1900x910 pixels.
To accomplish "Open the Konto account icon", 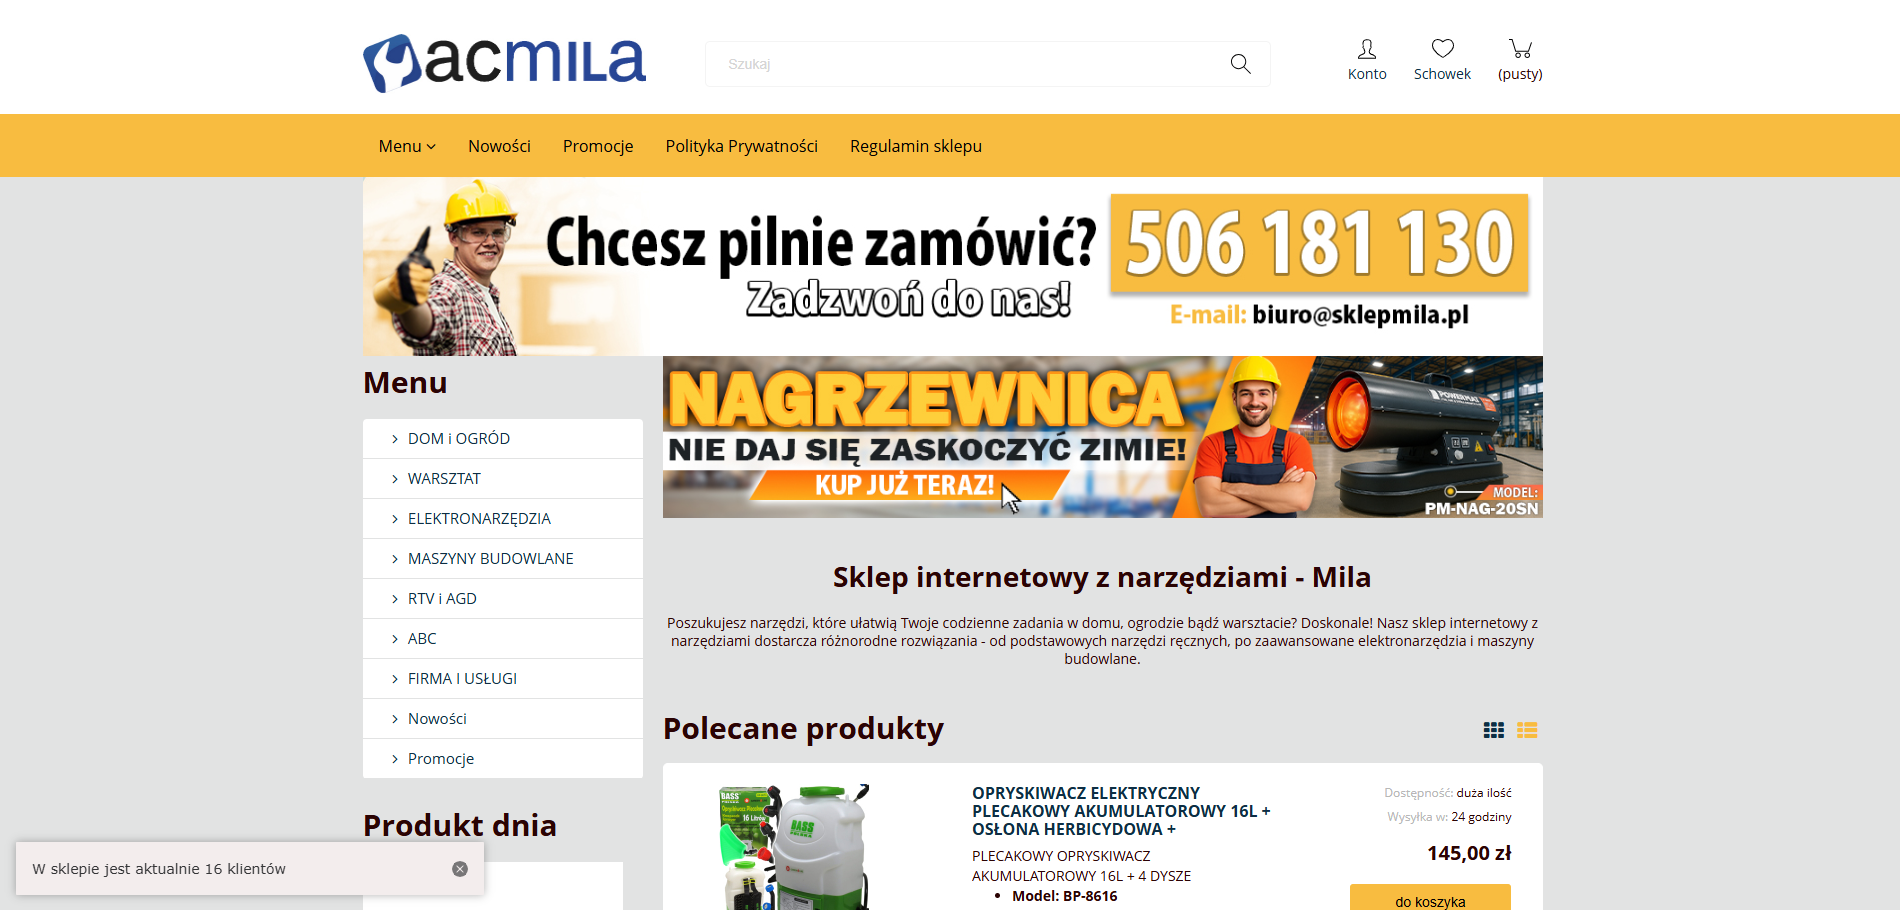I will 1367,49.
